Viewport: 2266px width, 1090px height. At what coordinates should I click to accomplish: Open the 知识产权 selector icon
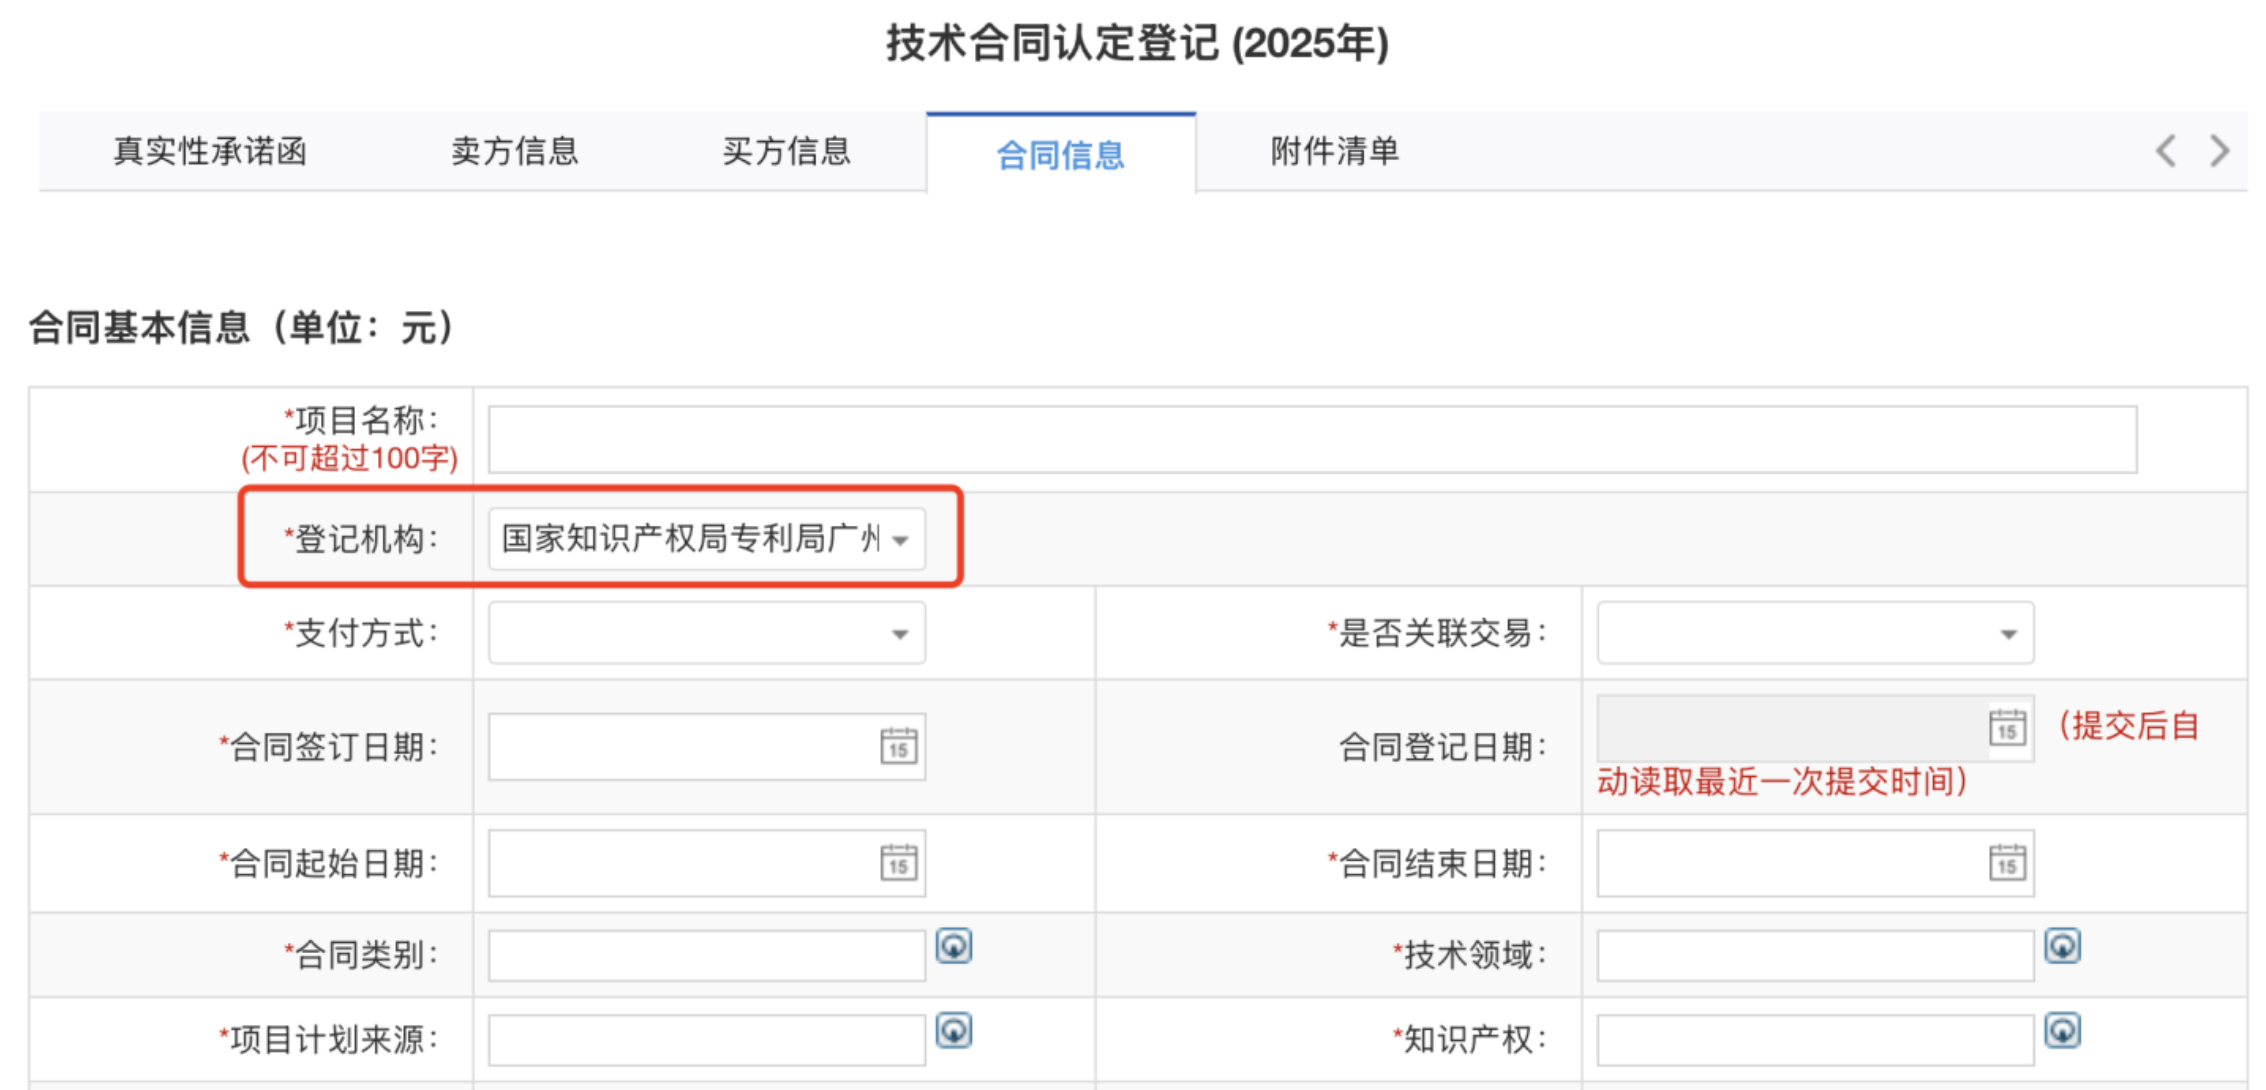click(2062, 1031)
